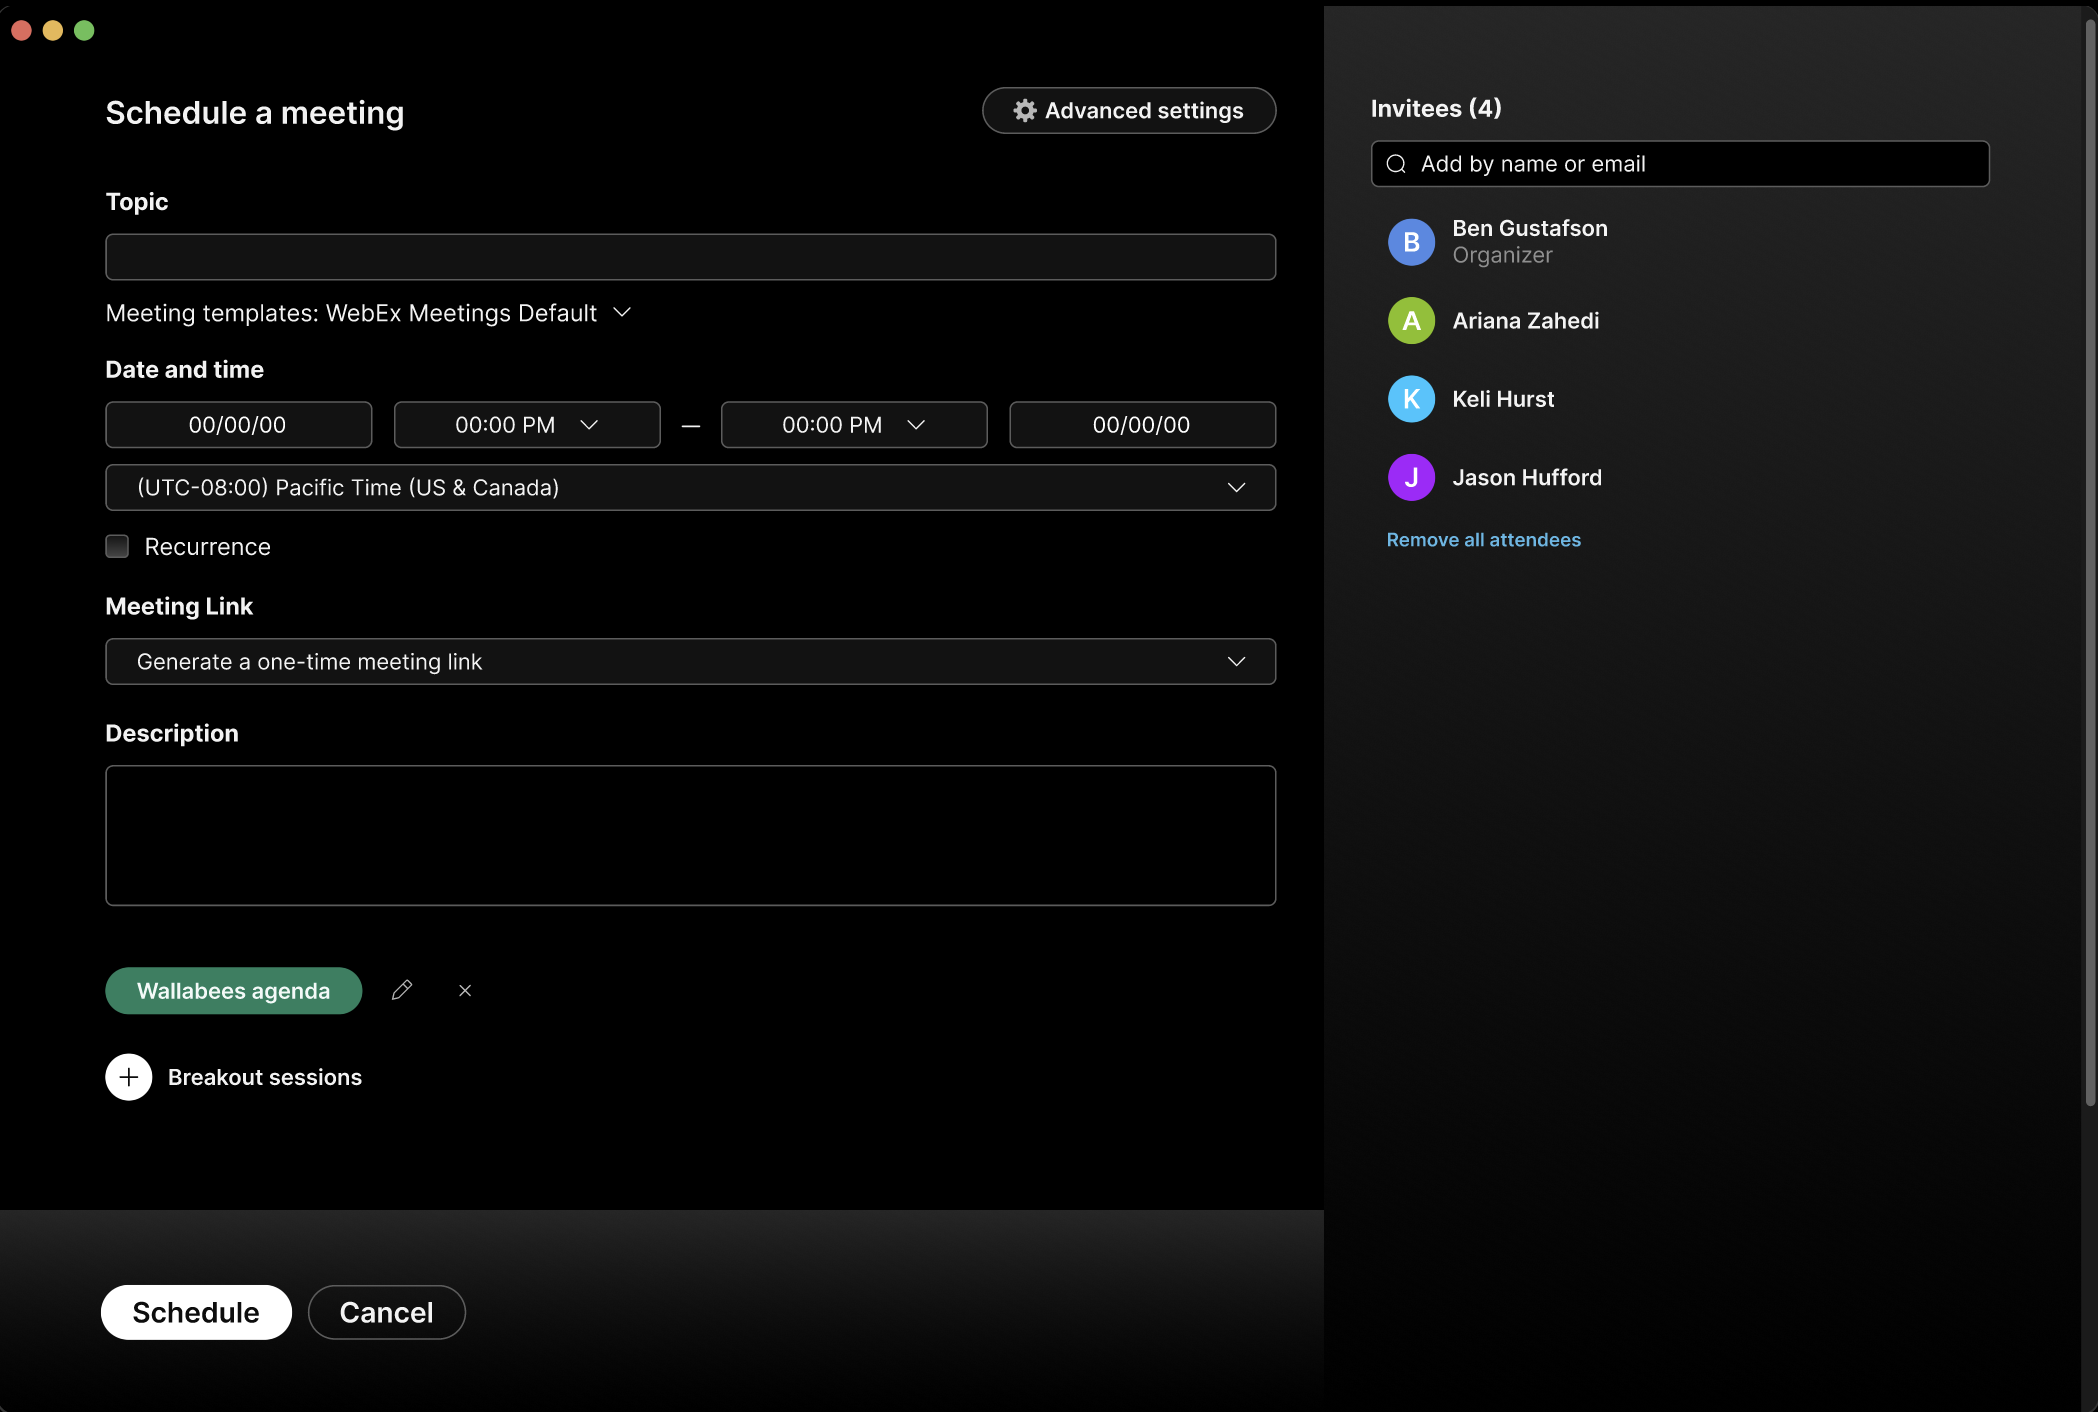This screenshot has width=2098, height=1412.
Task: Click the Schedule button
Action: coord(195,1312)
